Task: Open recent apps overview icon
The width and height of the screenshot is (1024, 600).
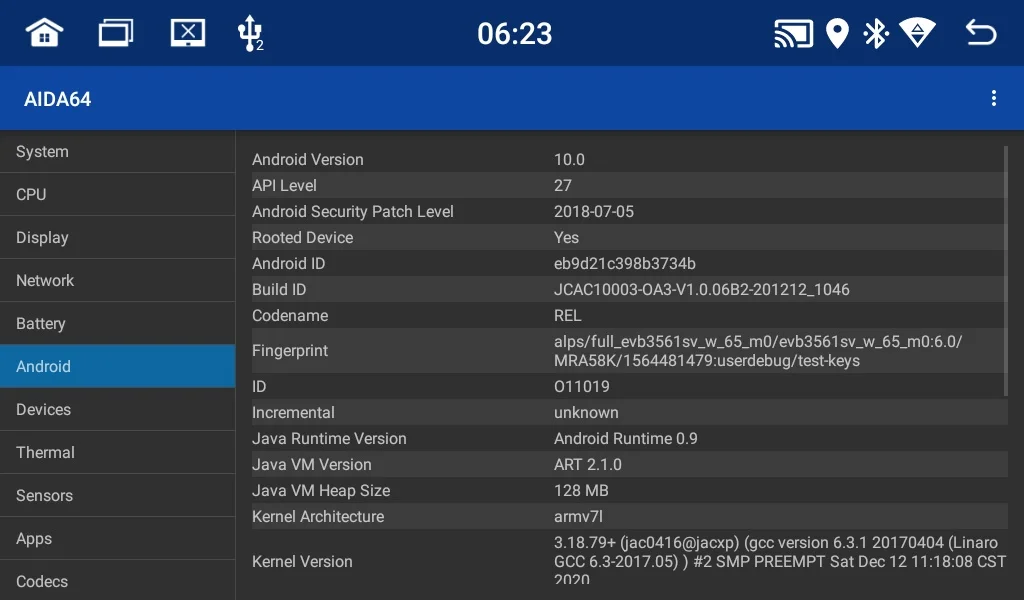Action: tap(116, 33)
